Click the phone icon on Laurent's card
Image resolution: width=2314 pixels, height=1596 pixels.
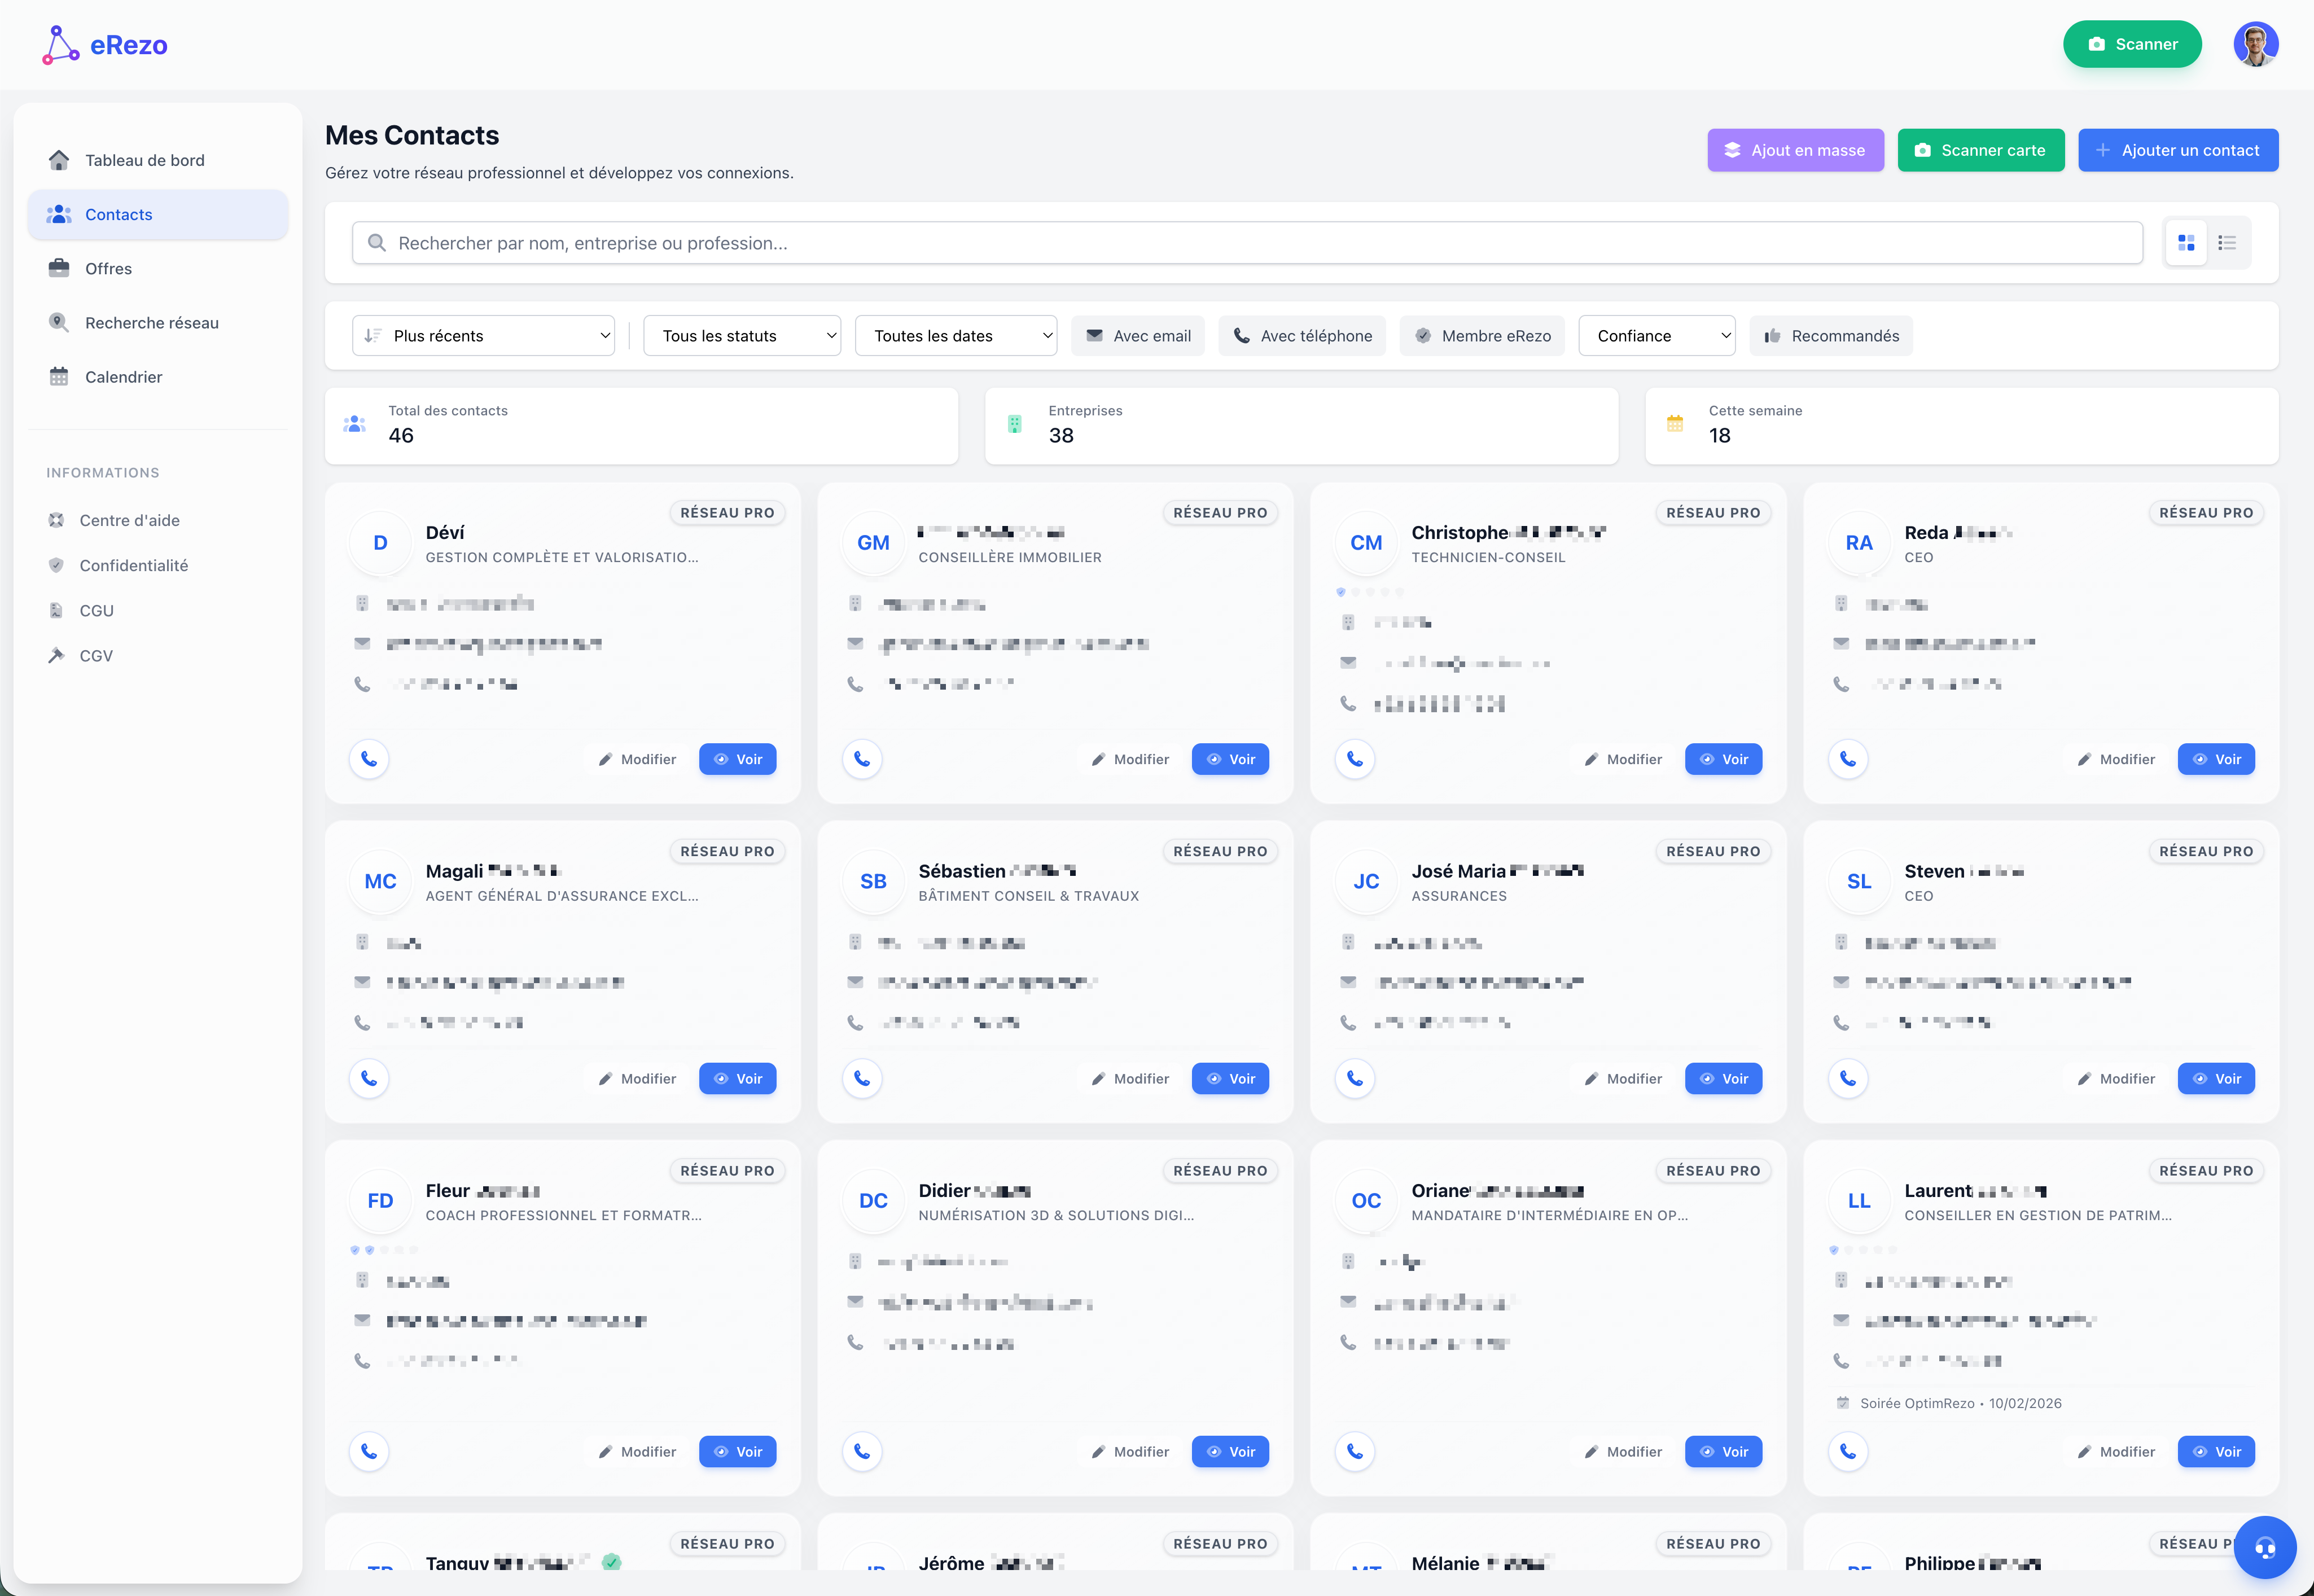point(1848,1451)
